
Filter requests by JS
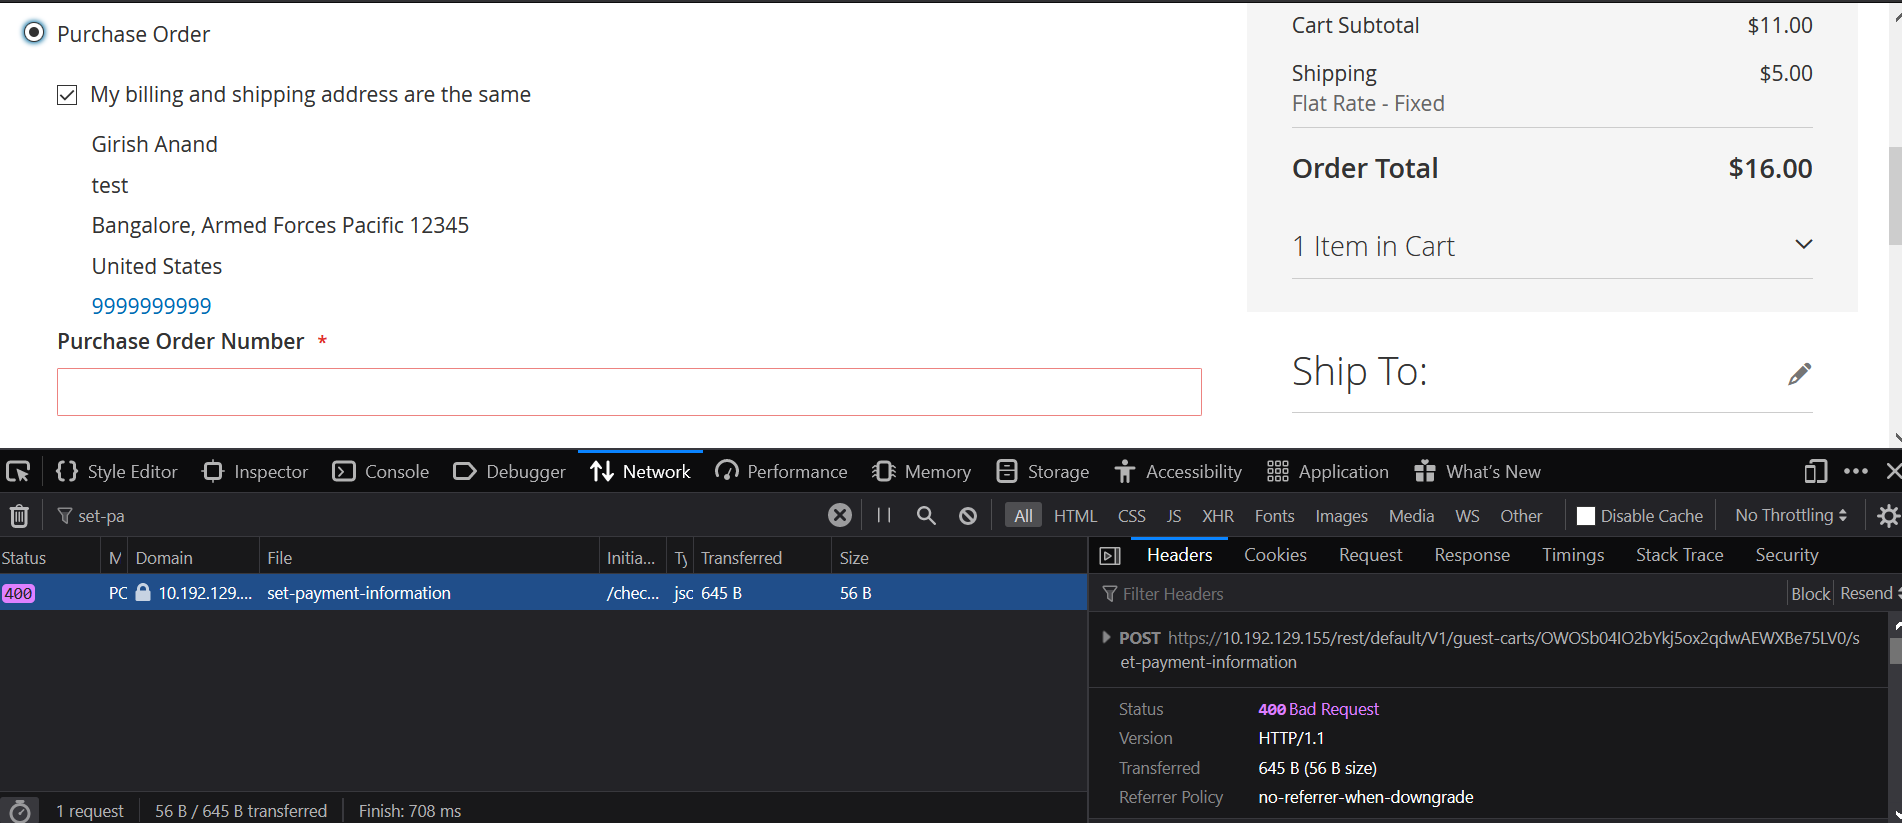1174,516
